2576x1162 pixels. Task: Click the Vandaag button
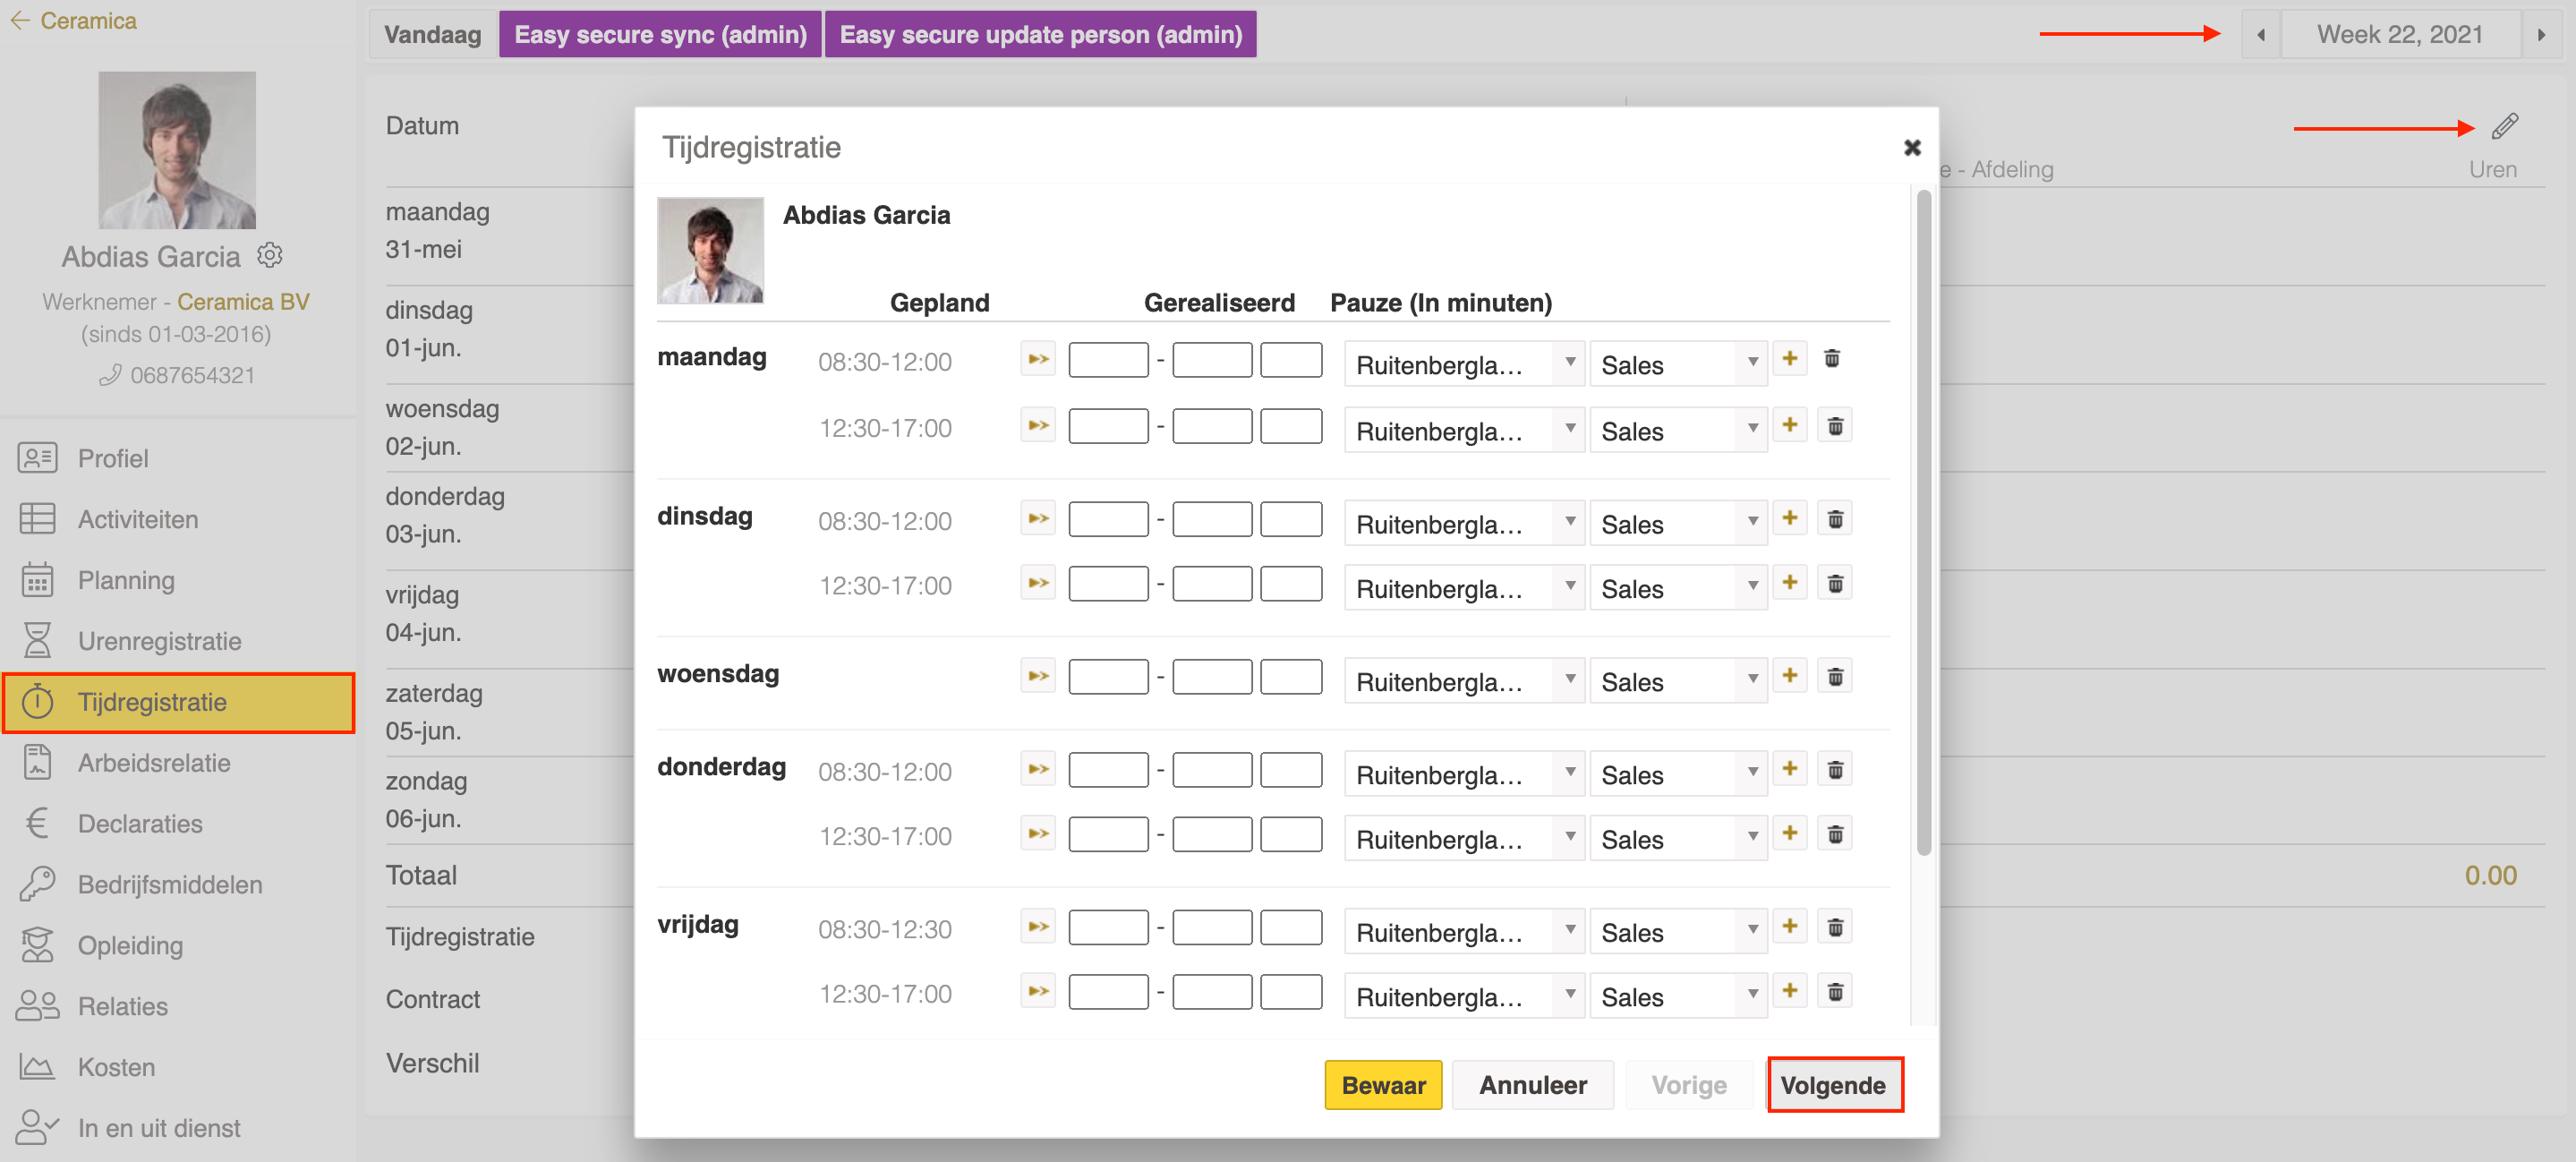tap(433, 35)
